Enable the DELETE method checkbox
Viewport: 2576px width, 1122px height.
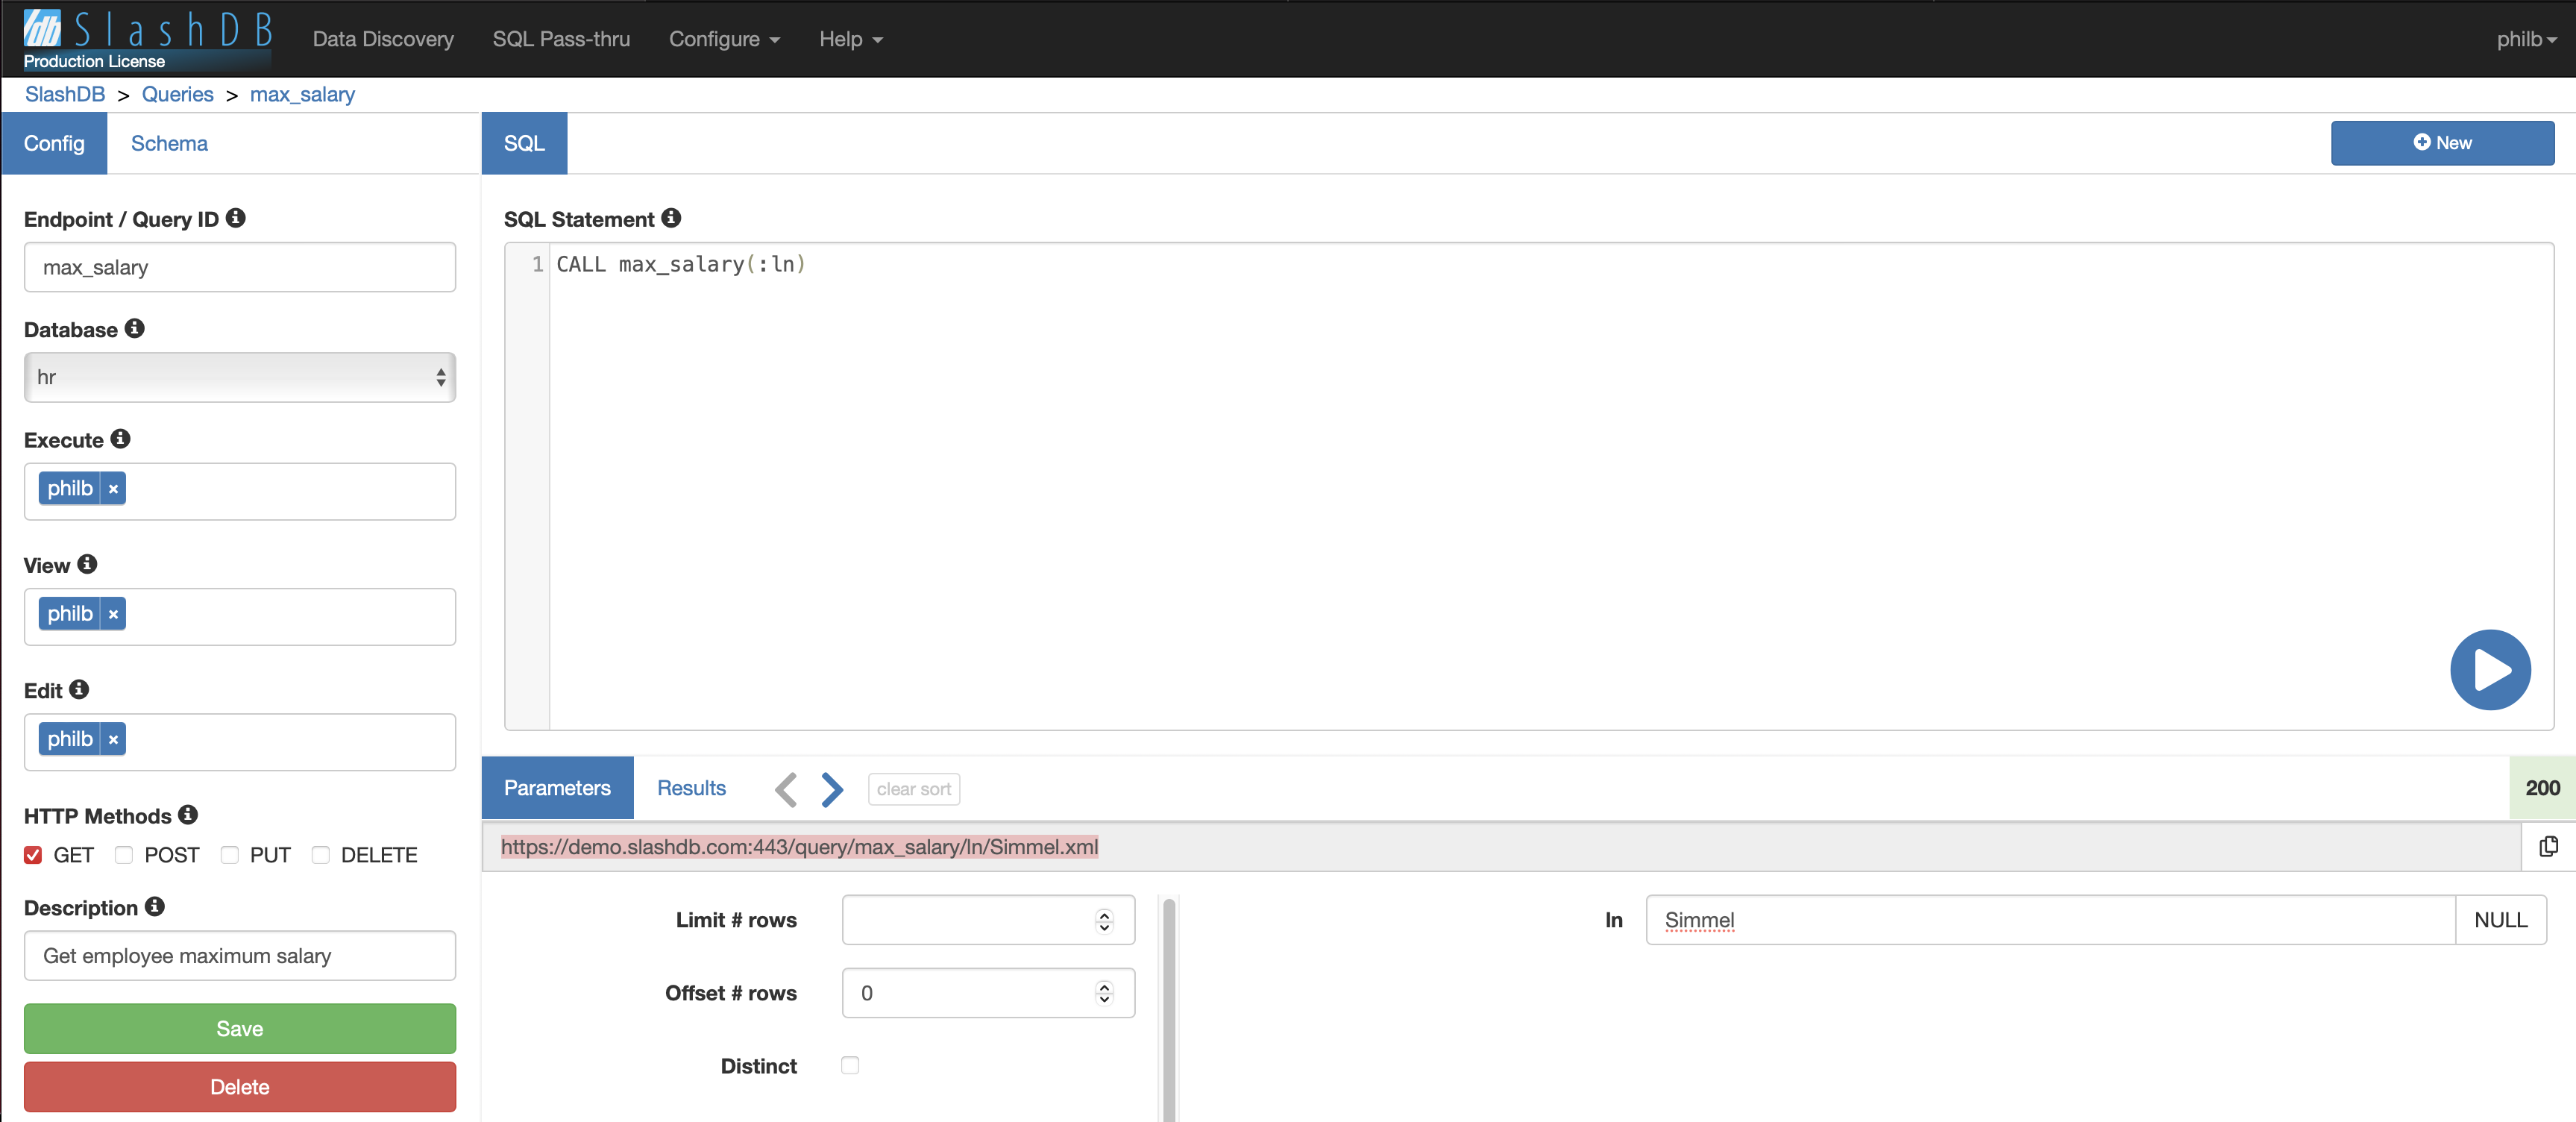click(x=321, y=855)
